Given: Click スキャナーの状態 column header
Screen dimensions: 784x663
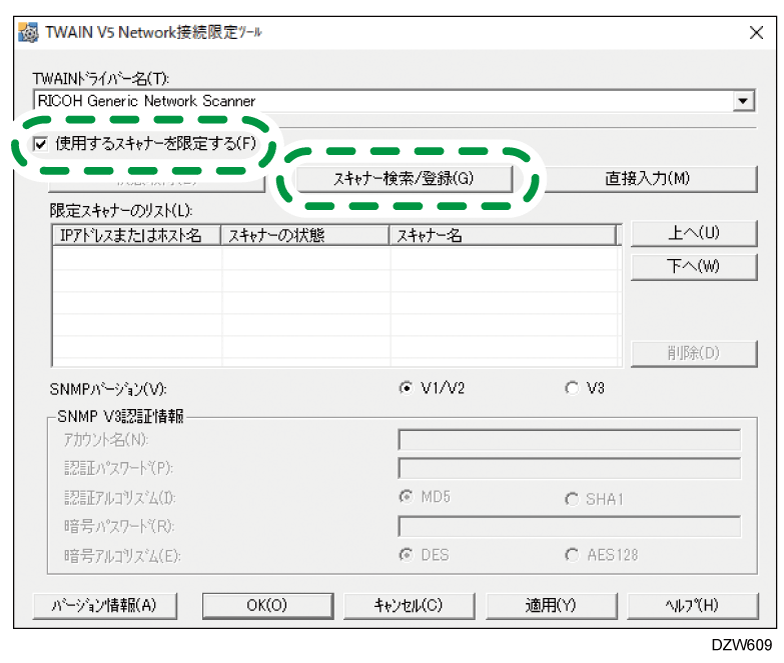Looking at the screenshot, I should pos(305,235).
